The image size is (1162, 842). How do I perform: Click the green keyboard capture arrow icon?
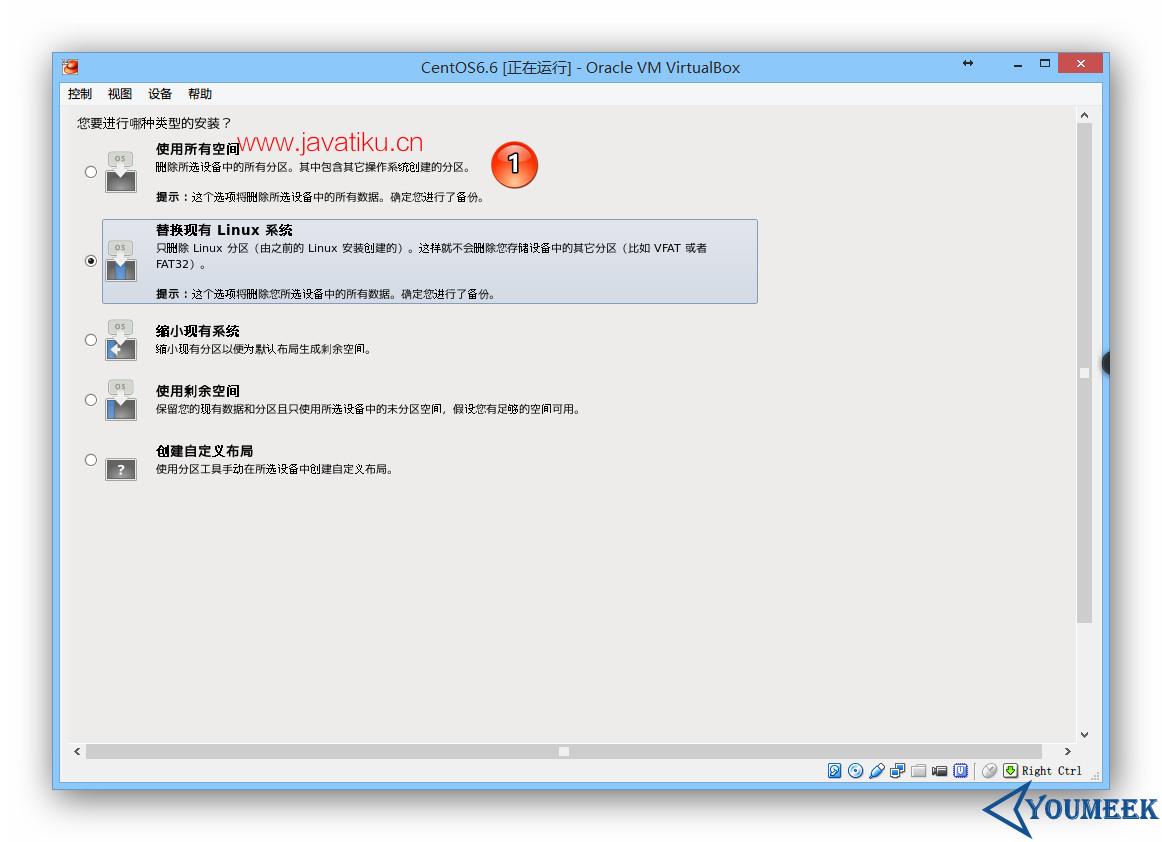(x=1010, y=771)
